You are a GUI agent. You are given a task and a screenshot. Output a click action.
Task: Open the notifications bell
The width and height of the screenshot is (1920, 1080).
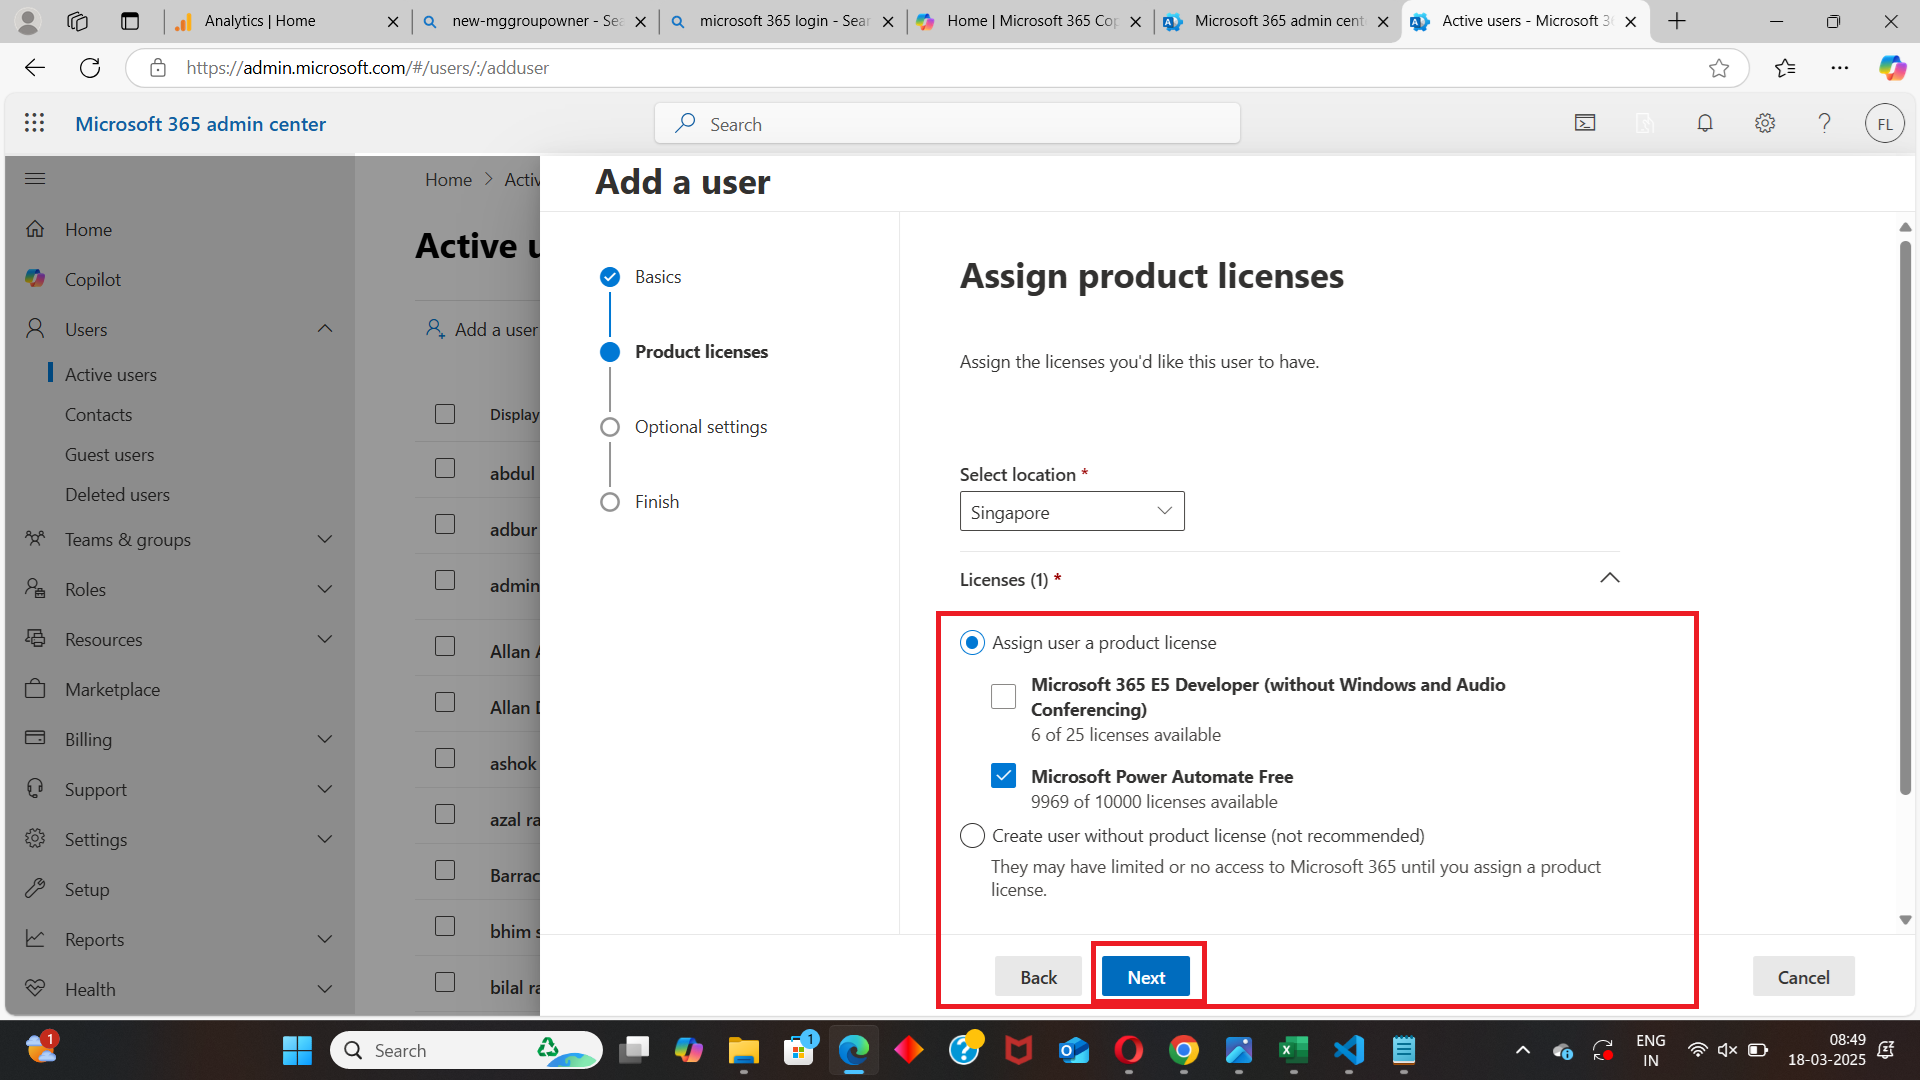(x=1705, y=123)
